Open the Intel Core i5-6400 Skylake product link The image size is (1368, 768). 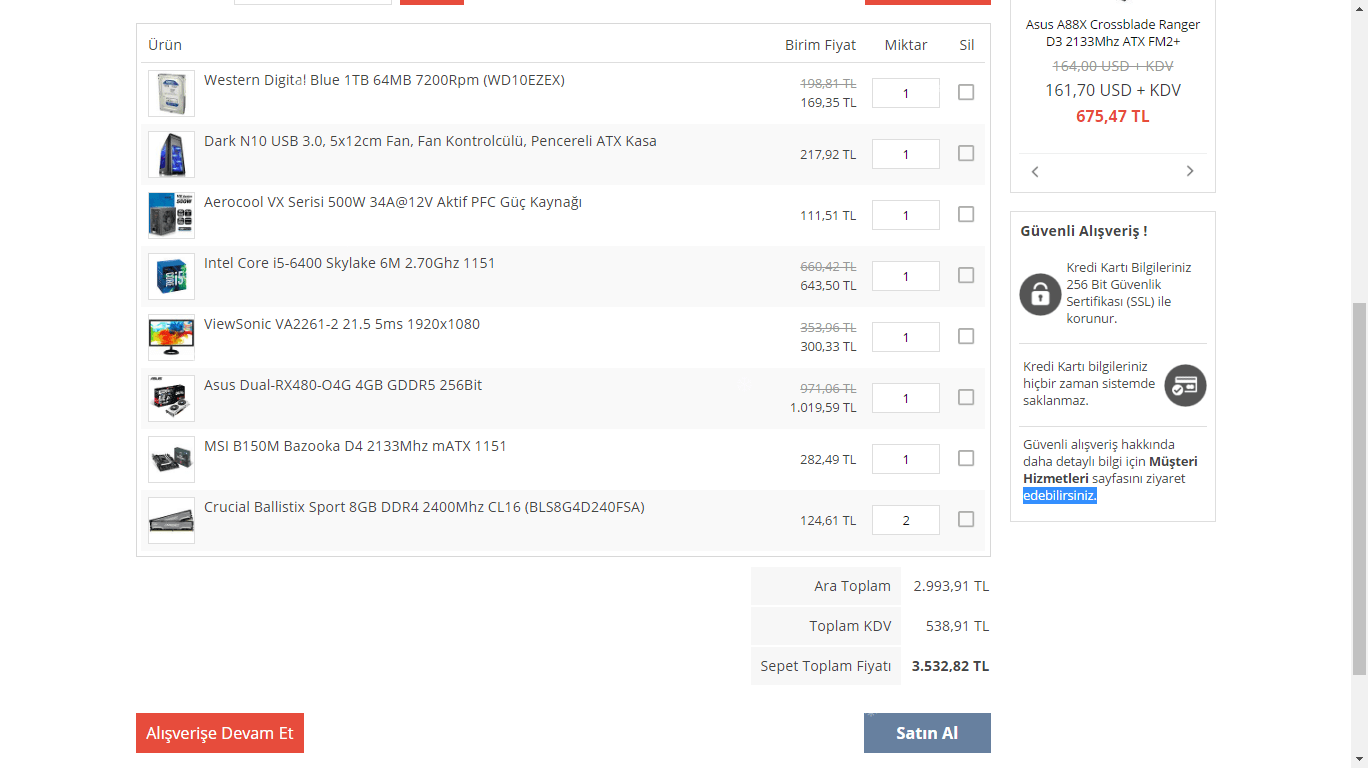click(350, 263)
